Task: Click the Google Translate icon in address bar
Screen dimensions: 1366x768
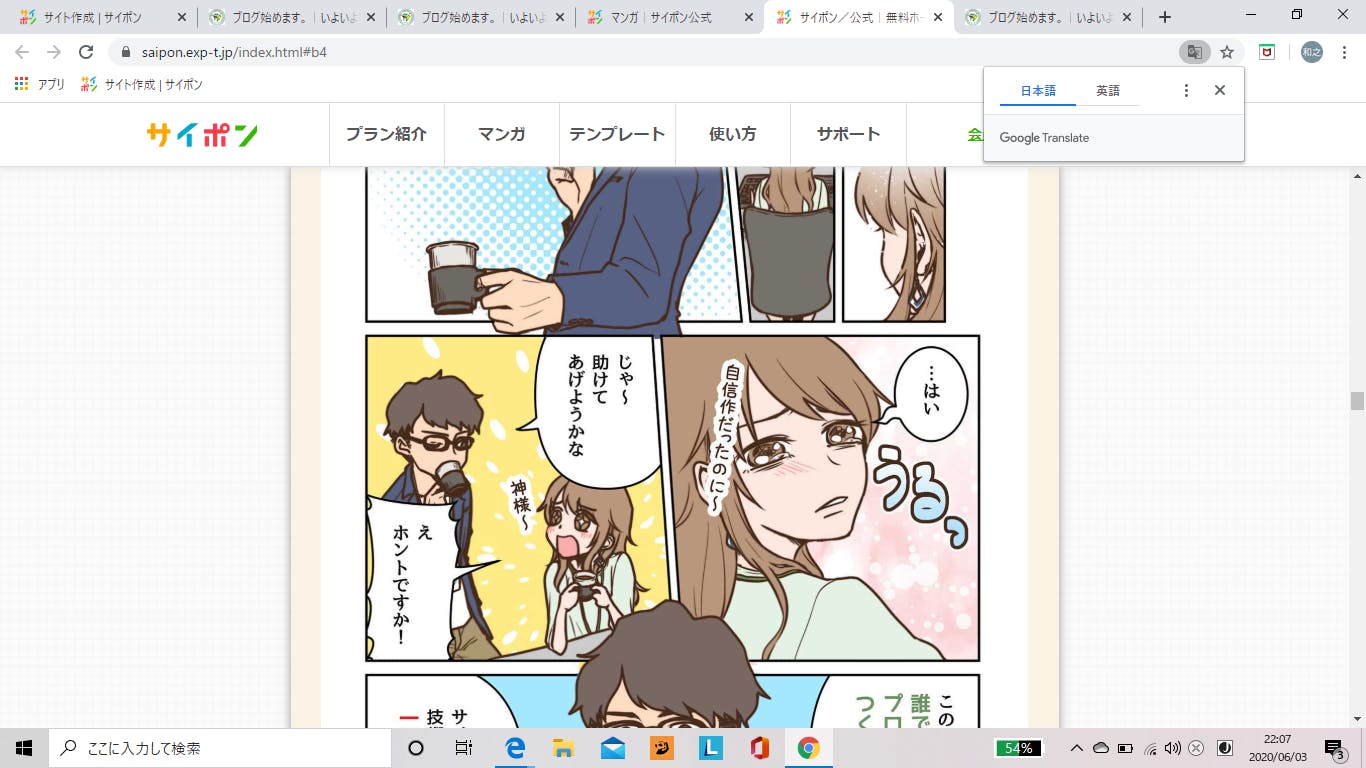Action: pos(1194,52)
